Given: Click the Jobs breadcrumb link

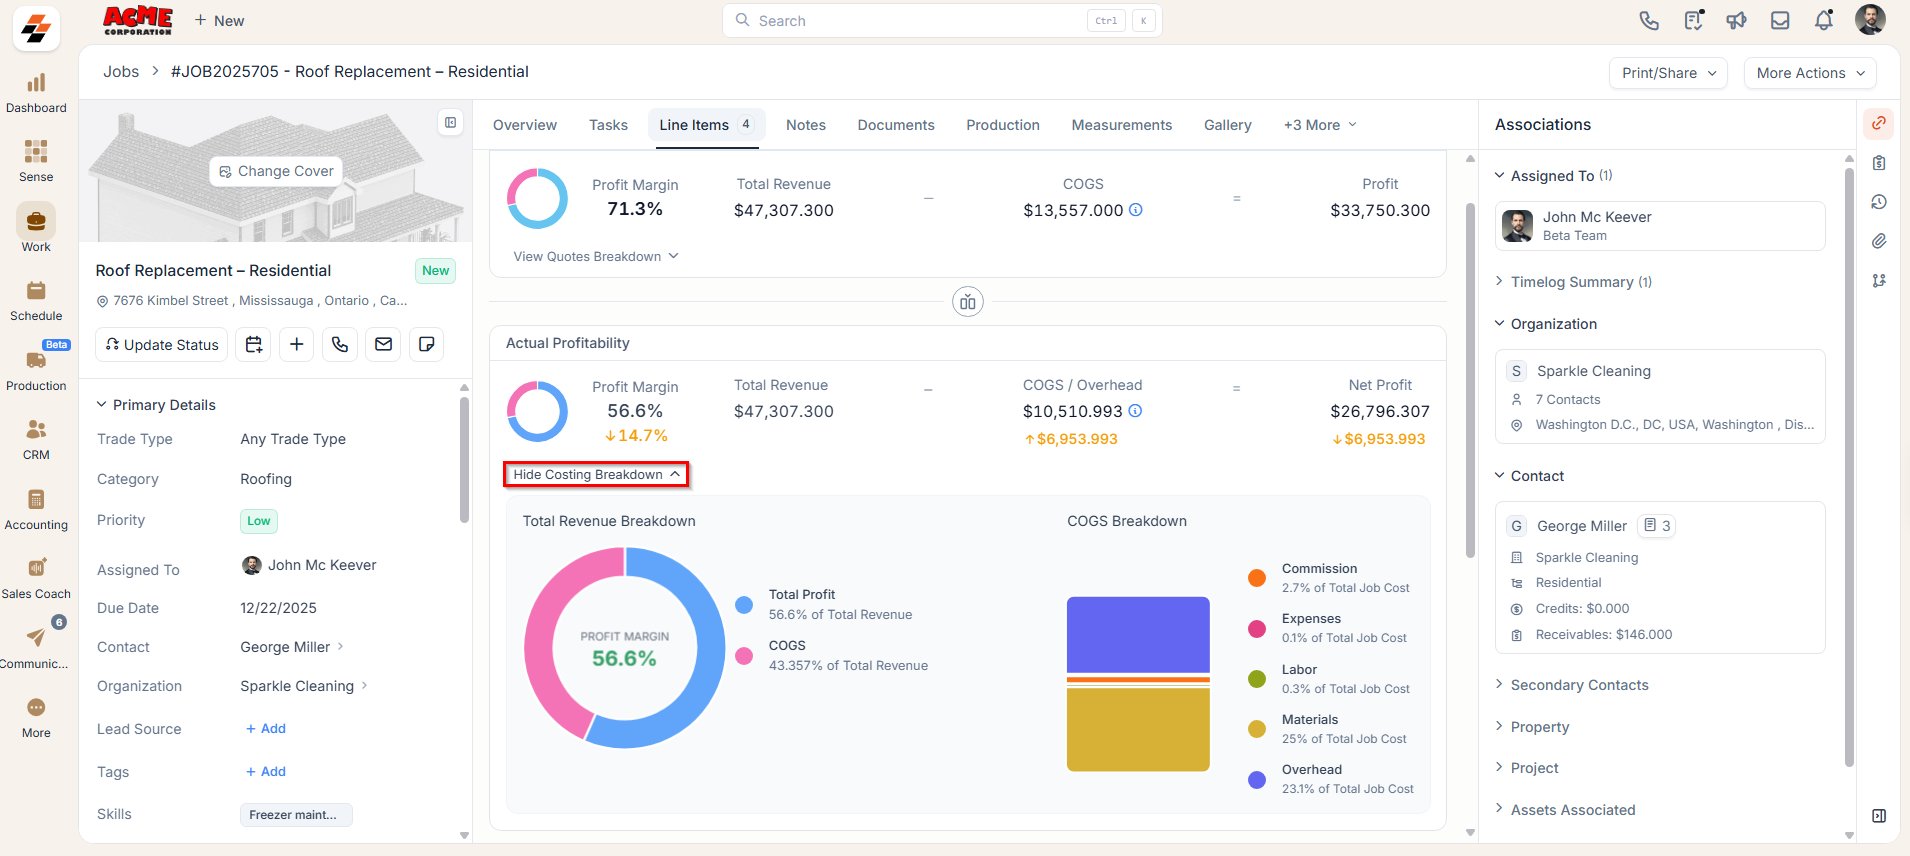Looking at the screenshot, I should [x=121, y=72].
